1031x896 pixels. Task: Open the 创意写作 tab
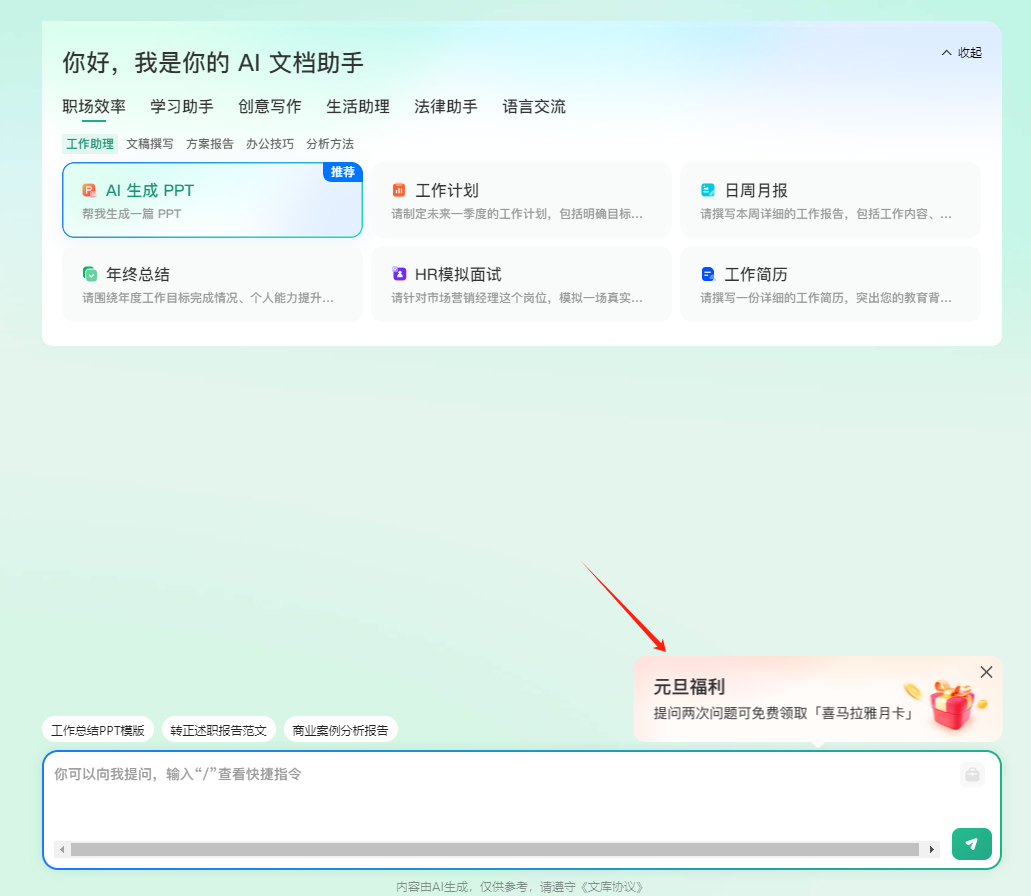pos(268,106)
